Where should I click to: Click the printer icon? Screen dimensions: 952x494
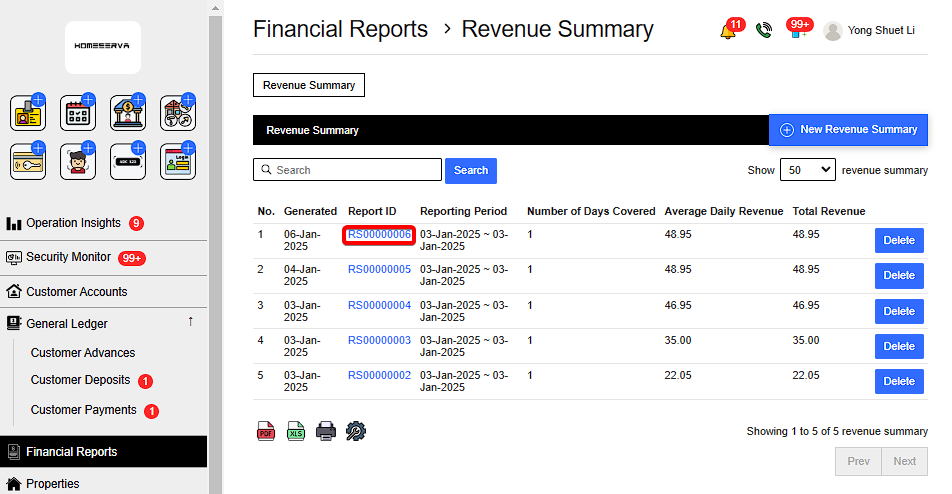click(326, 431)
